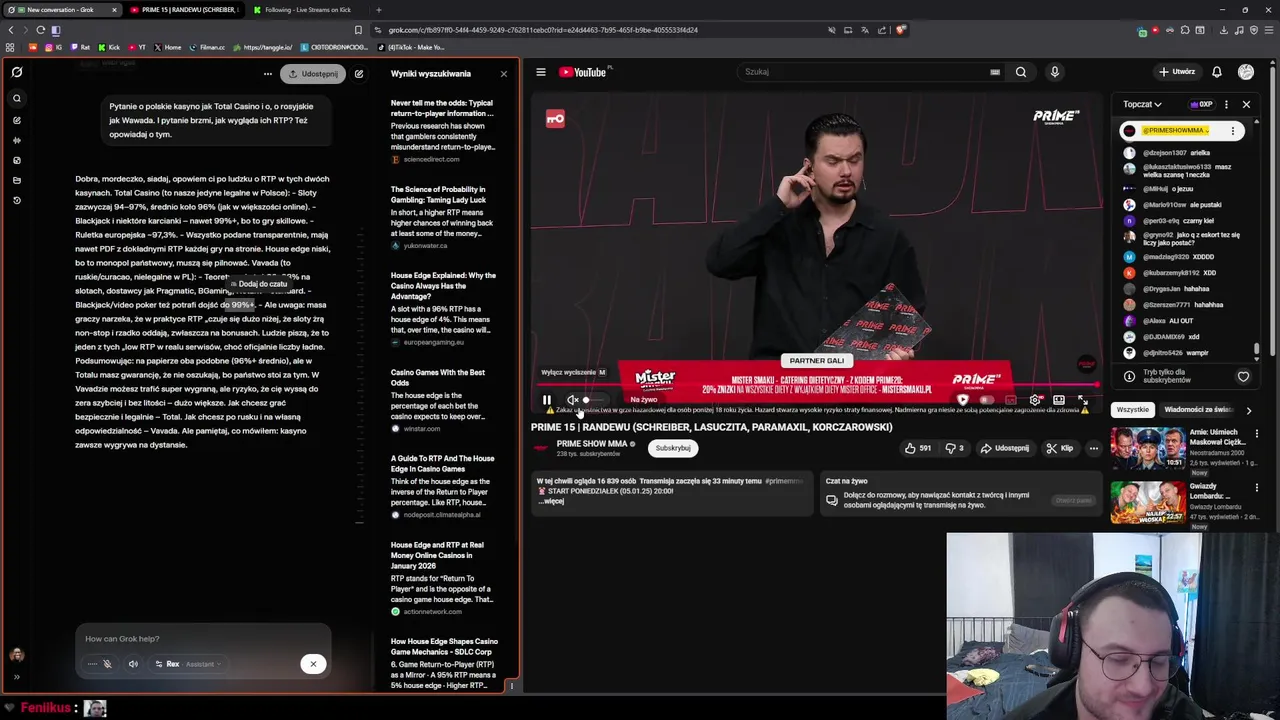The image size is (1280, 720).
Task: Dislike the video showing 3 dislikes
Action: (x=955, y=448)
